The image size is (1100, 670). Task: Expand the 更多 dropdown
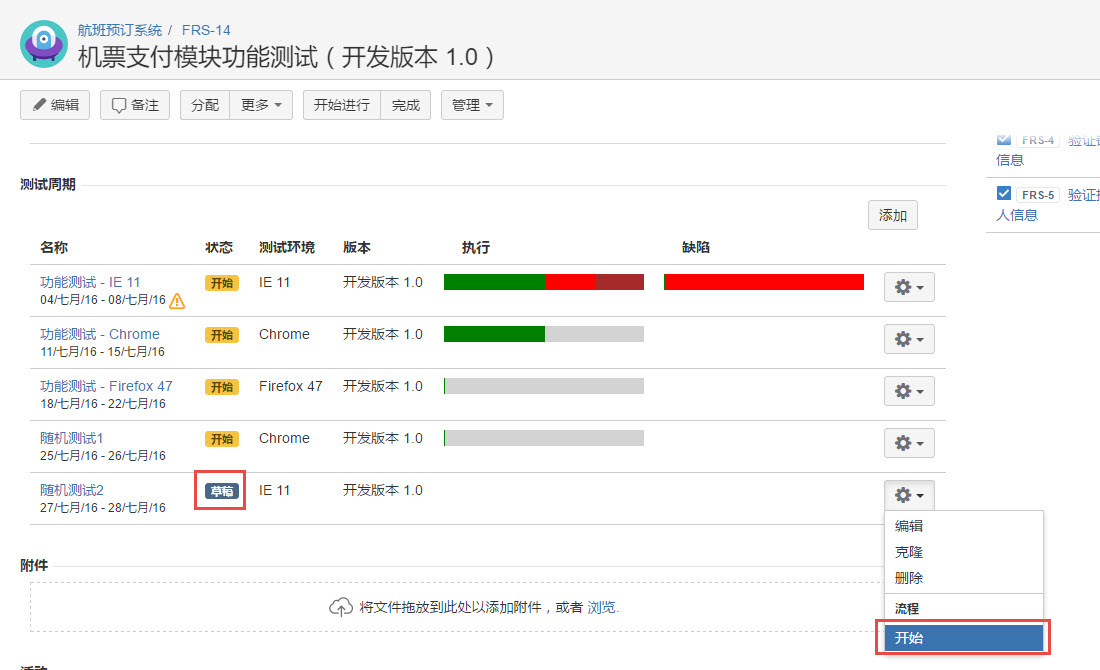pos(261,105)
